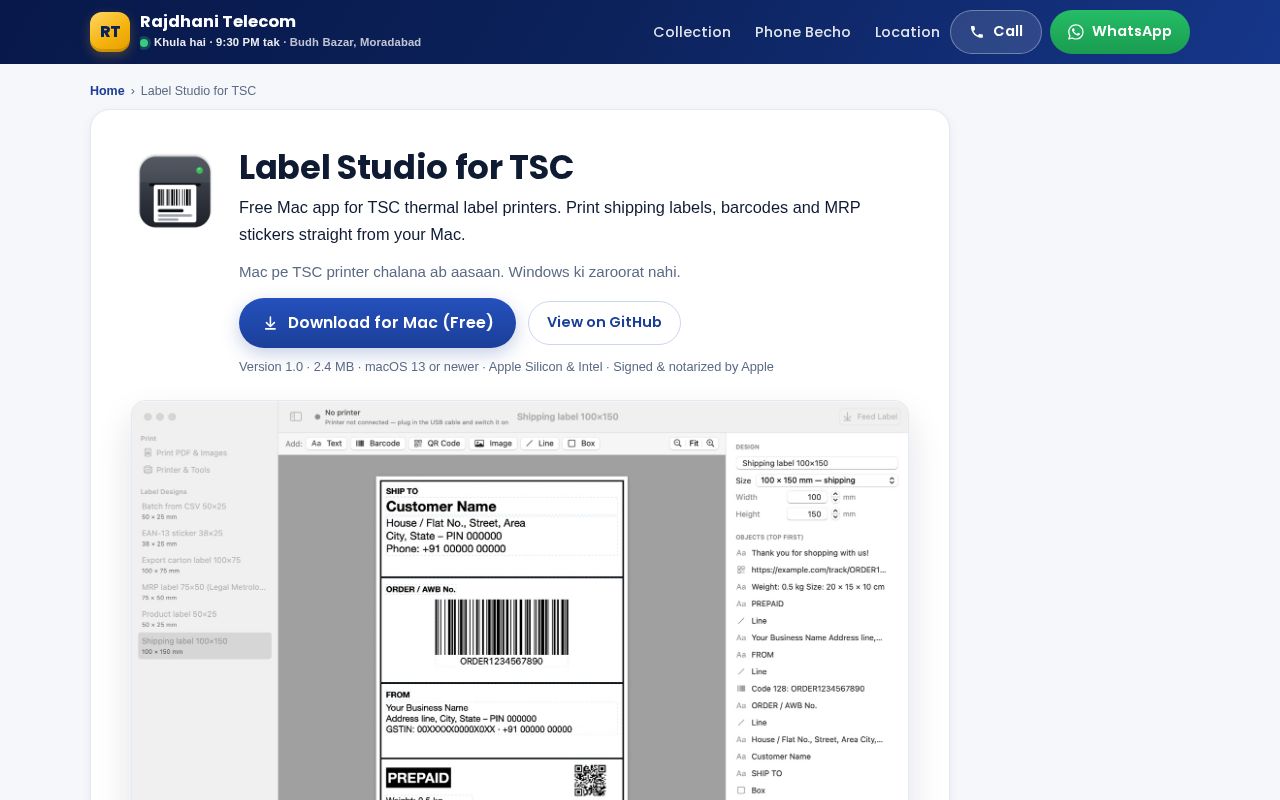The width and height of the screenshot is (1280, 800).
Task: Open WhatsApp chat button
Action: pos(1120,32)
